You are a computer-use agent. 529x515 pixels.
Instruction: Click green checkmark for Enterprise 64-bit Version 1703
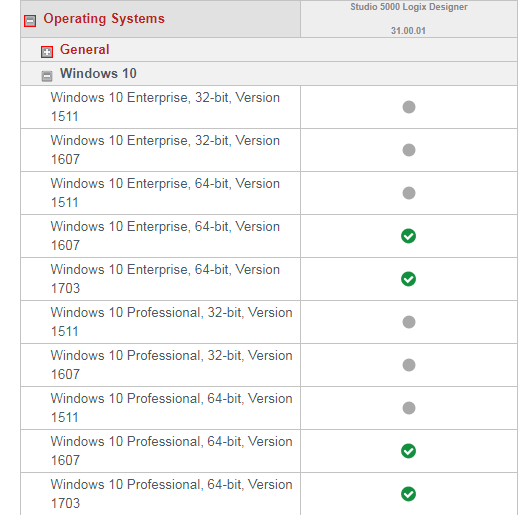[x=408, y=279]
